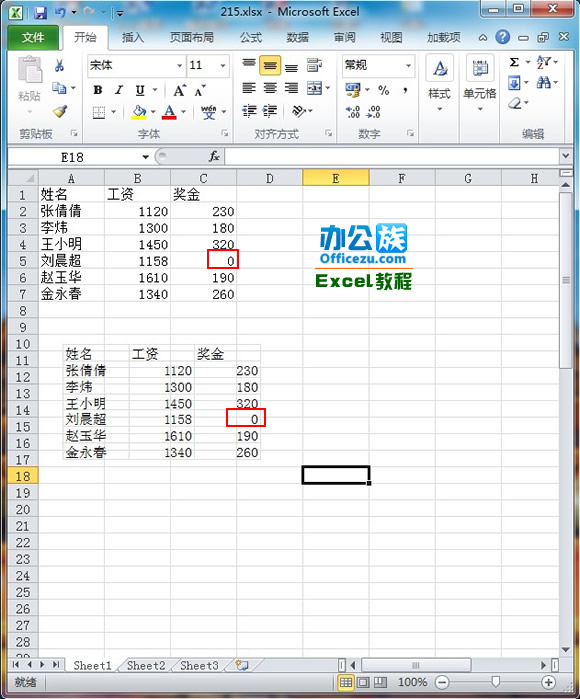Switch to the 页面布局 Page Layout tab

[192, 37]
